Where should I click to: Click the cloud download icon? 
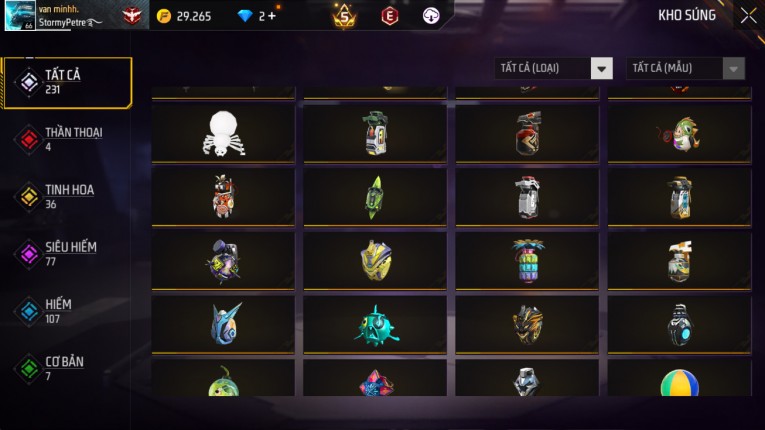[430, 16]
